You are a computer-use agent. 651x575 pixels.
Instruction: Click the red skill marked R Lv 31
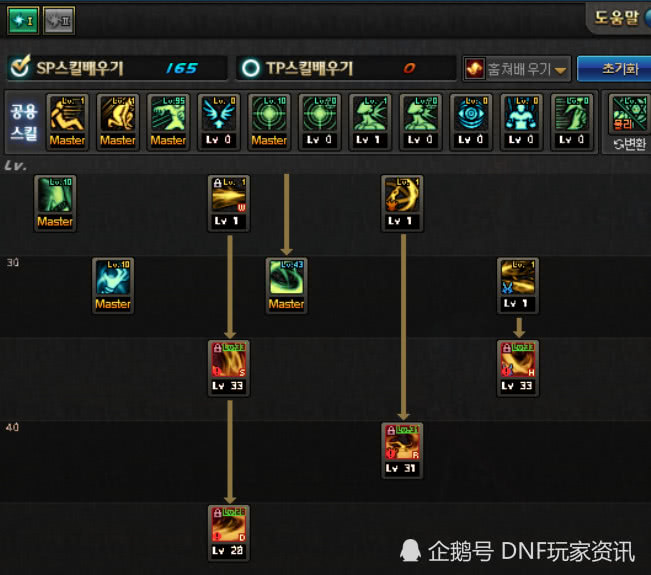tap(402, 450)
